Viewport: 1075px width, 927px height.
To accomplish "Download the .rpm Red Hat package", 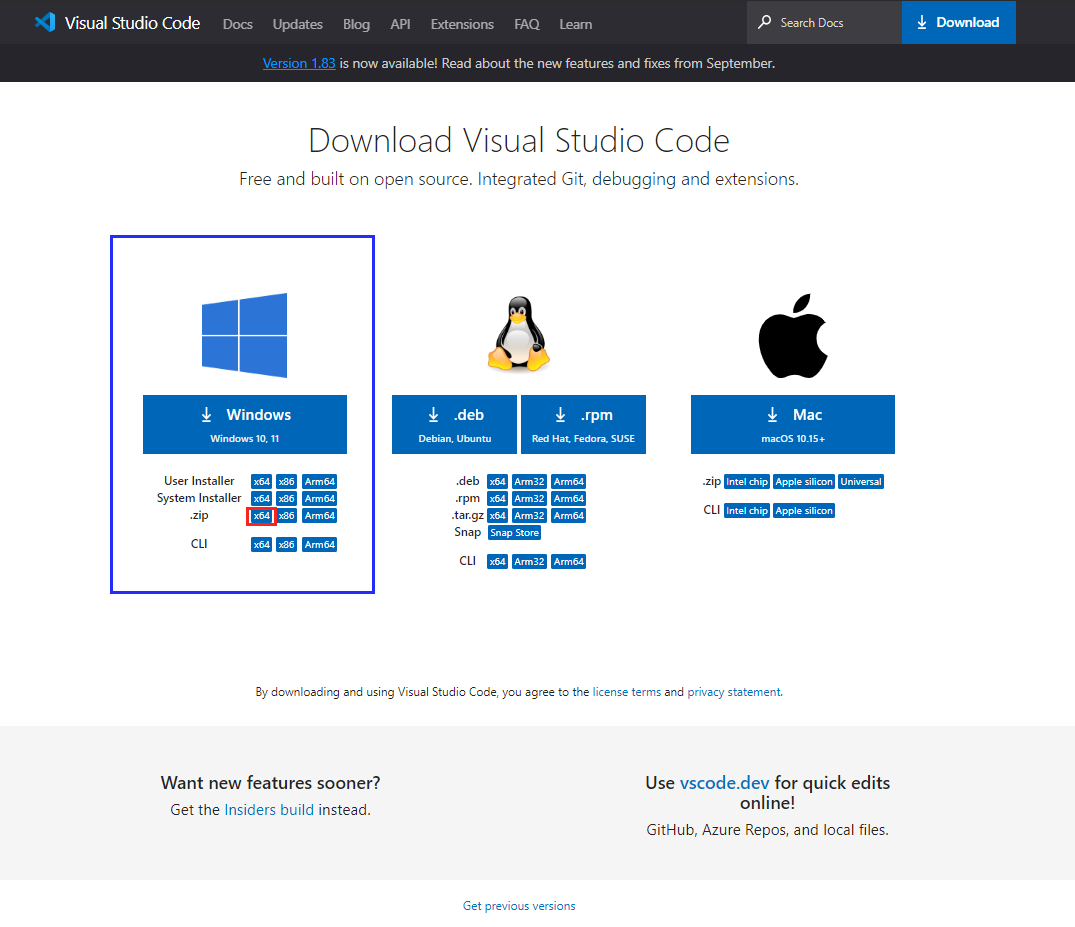I will (583, 424).
